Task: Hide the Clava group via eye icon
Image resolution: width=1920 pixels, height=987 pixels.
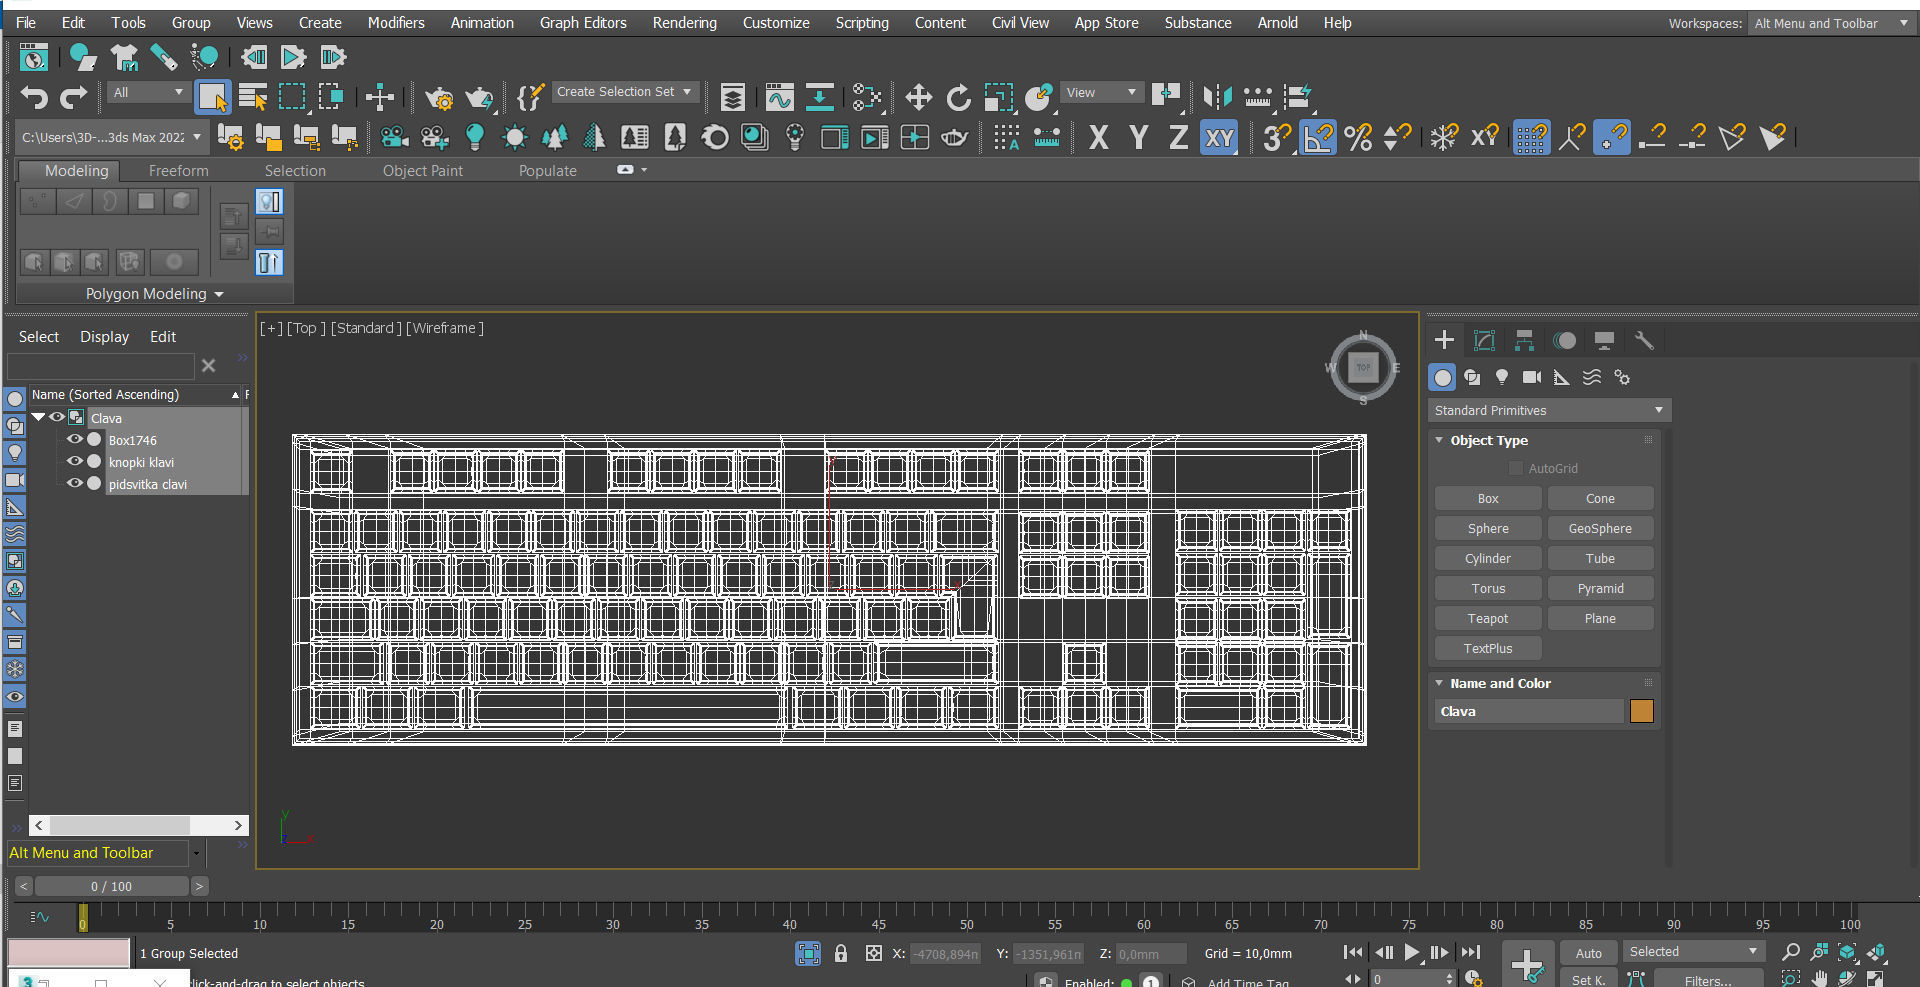Action: coord(57,418)
